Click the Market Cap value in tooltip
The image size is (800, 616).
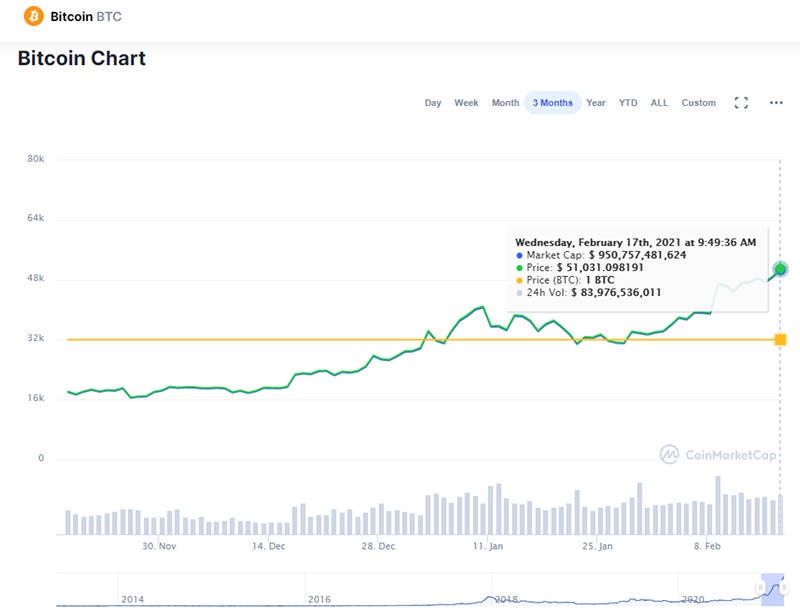click(637, 255)
